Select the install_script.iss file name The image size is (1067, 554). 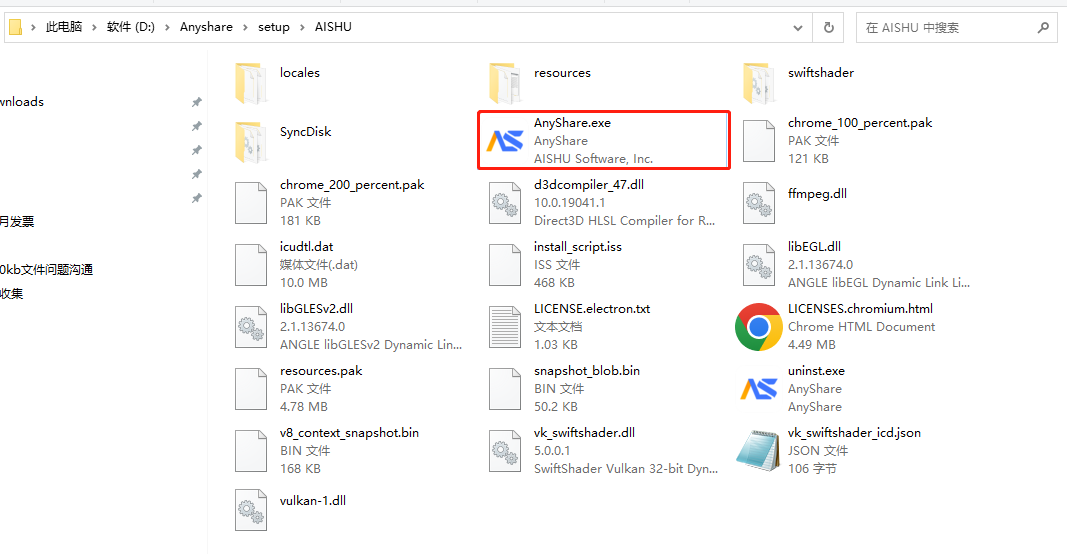[578, 247]
